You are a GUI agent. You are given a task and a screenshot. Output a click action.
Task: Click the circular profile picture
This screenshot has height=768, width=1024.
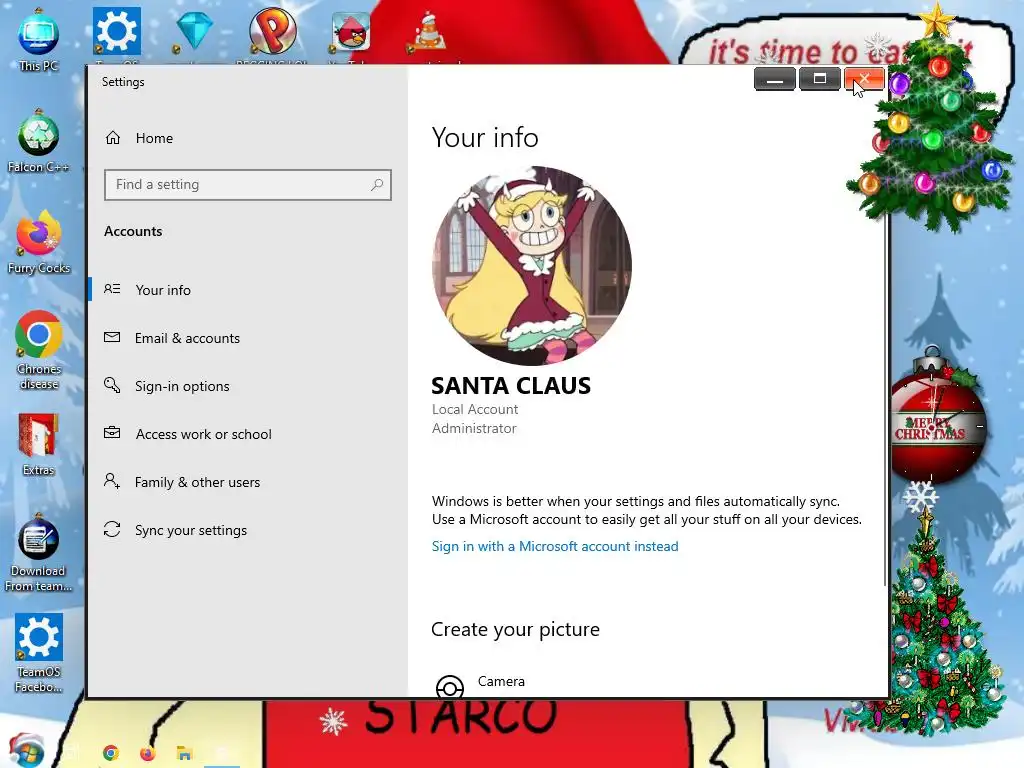[532, 265]
